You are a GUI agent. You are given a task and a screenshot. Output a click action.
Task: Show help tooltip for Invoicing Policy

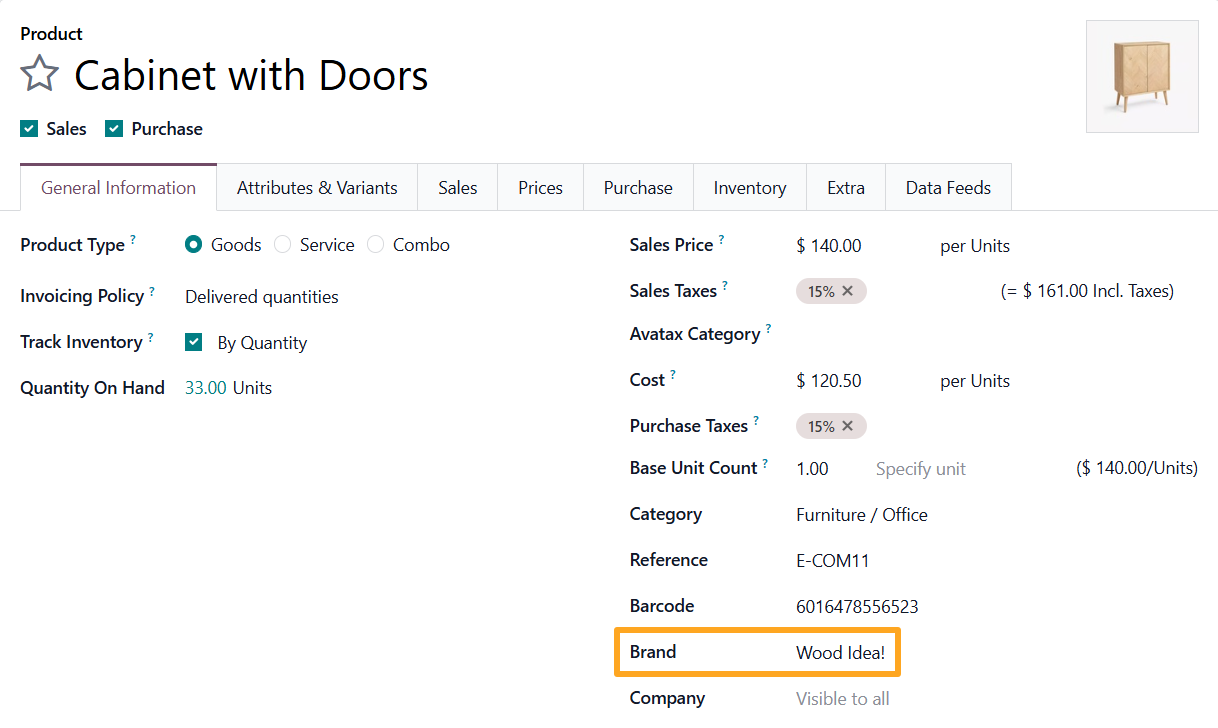click(152, 291)
